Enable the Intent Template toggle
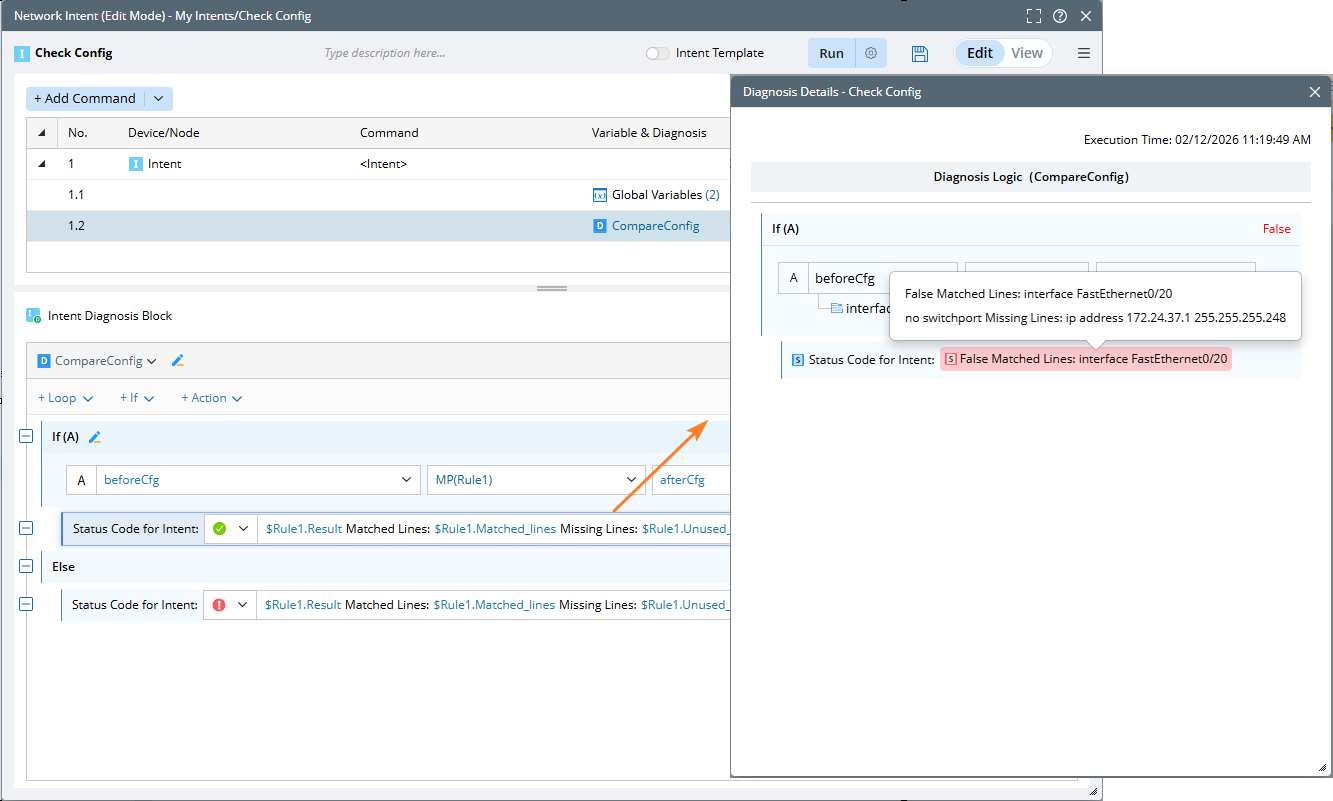Viewport: 1333px width, 801px height. [x=657, y=54]
